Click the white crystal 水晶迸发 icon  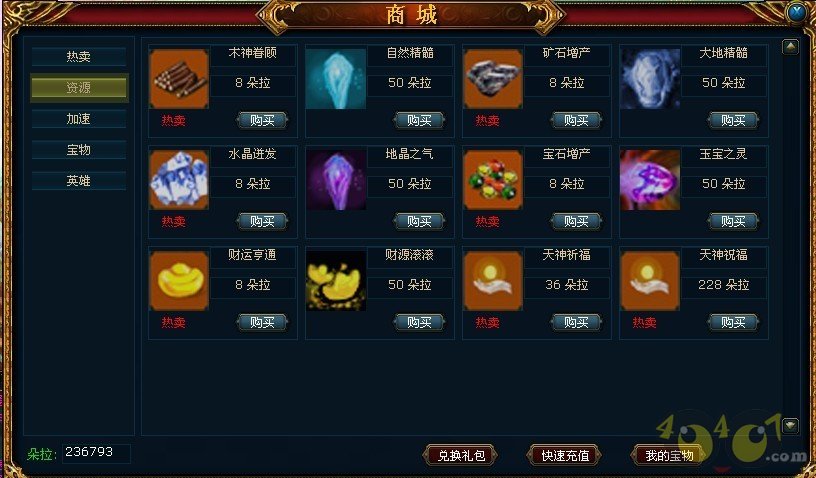tap(179, 180)
